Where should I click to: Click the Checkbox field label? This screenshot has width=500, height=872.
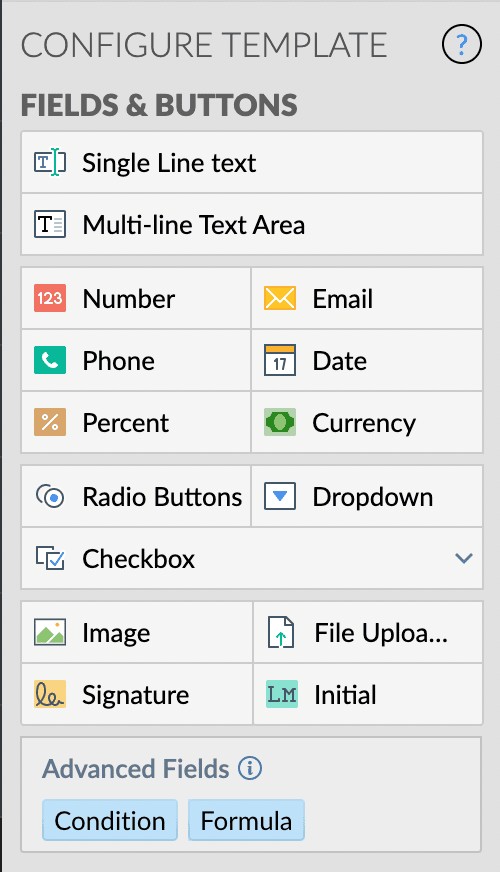[138, 559]
